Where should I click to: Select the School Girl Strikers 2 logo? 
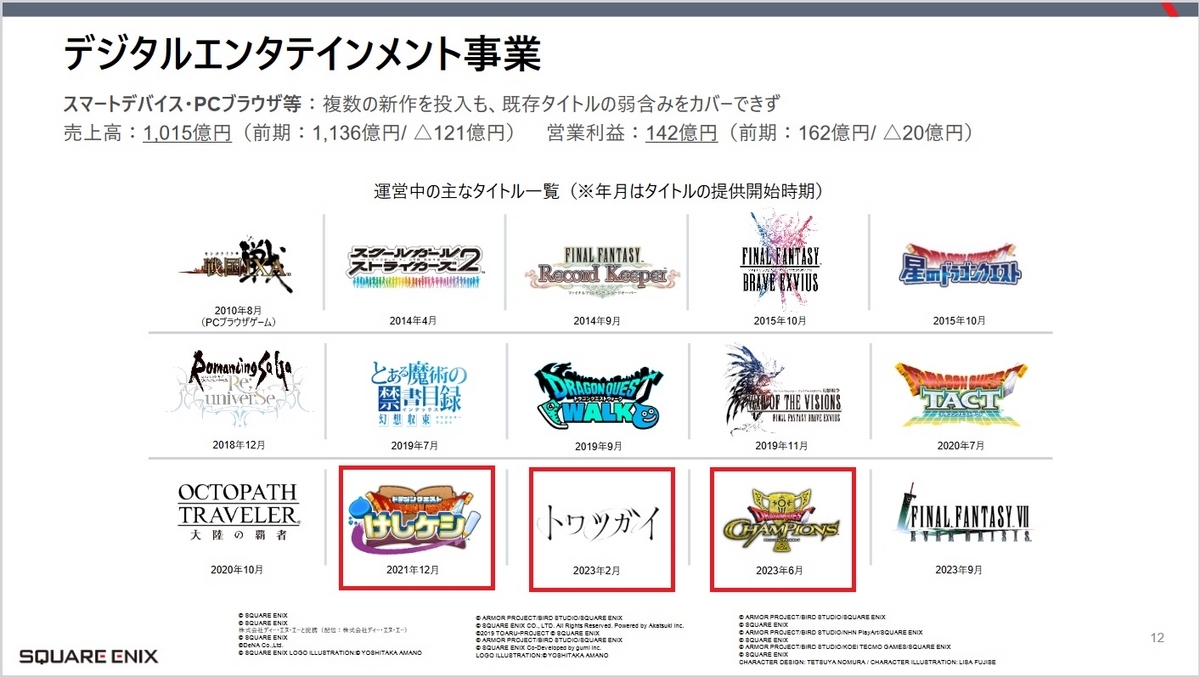(x=416, y=265)
